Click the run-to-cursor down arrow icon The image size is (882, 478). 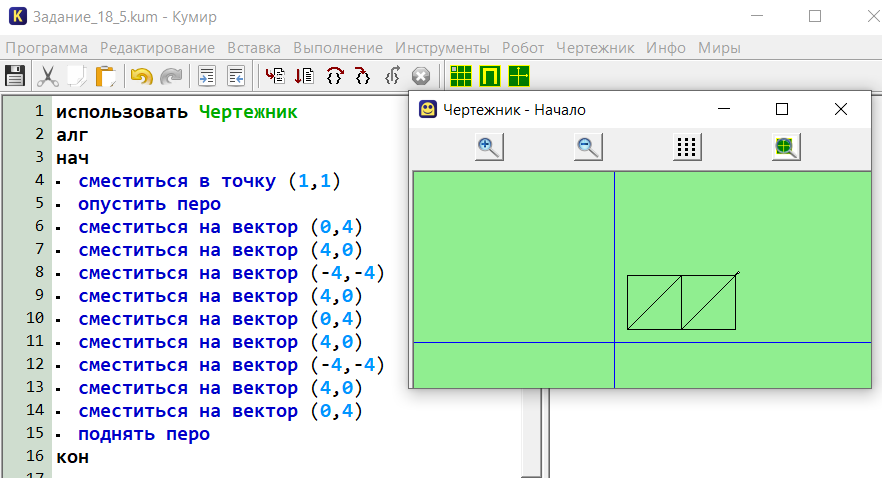[304, 76]
